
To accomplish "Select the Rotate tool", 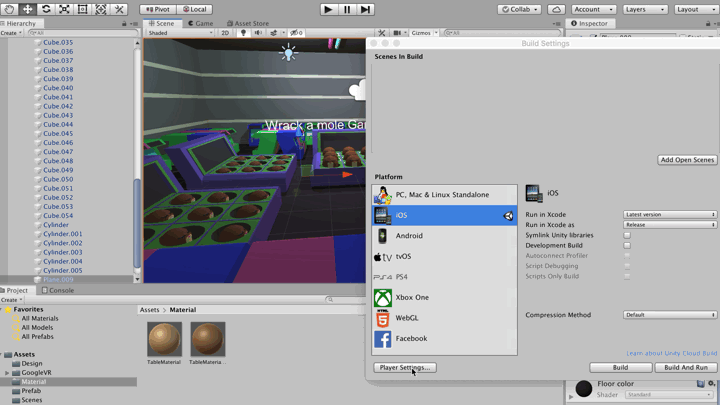I will tap(46, 9).
